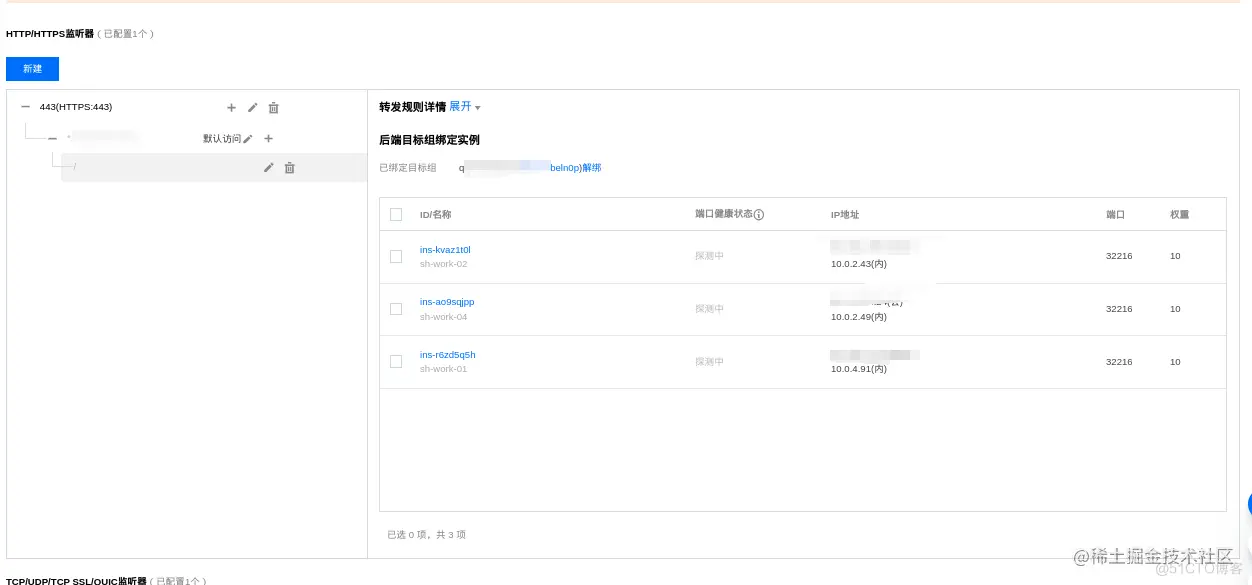
Task: Click IP 10.0.4.91(内) cell
Action: [859, 369]
